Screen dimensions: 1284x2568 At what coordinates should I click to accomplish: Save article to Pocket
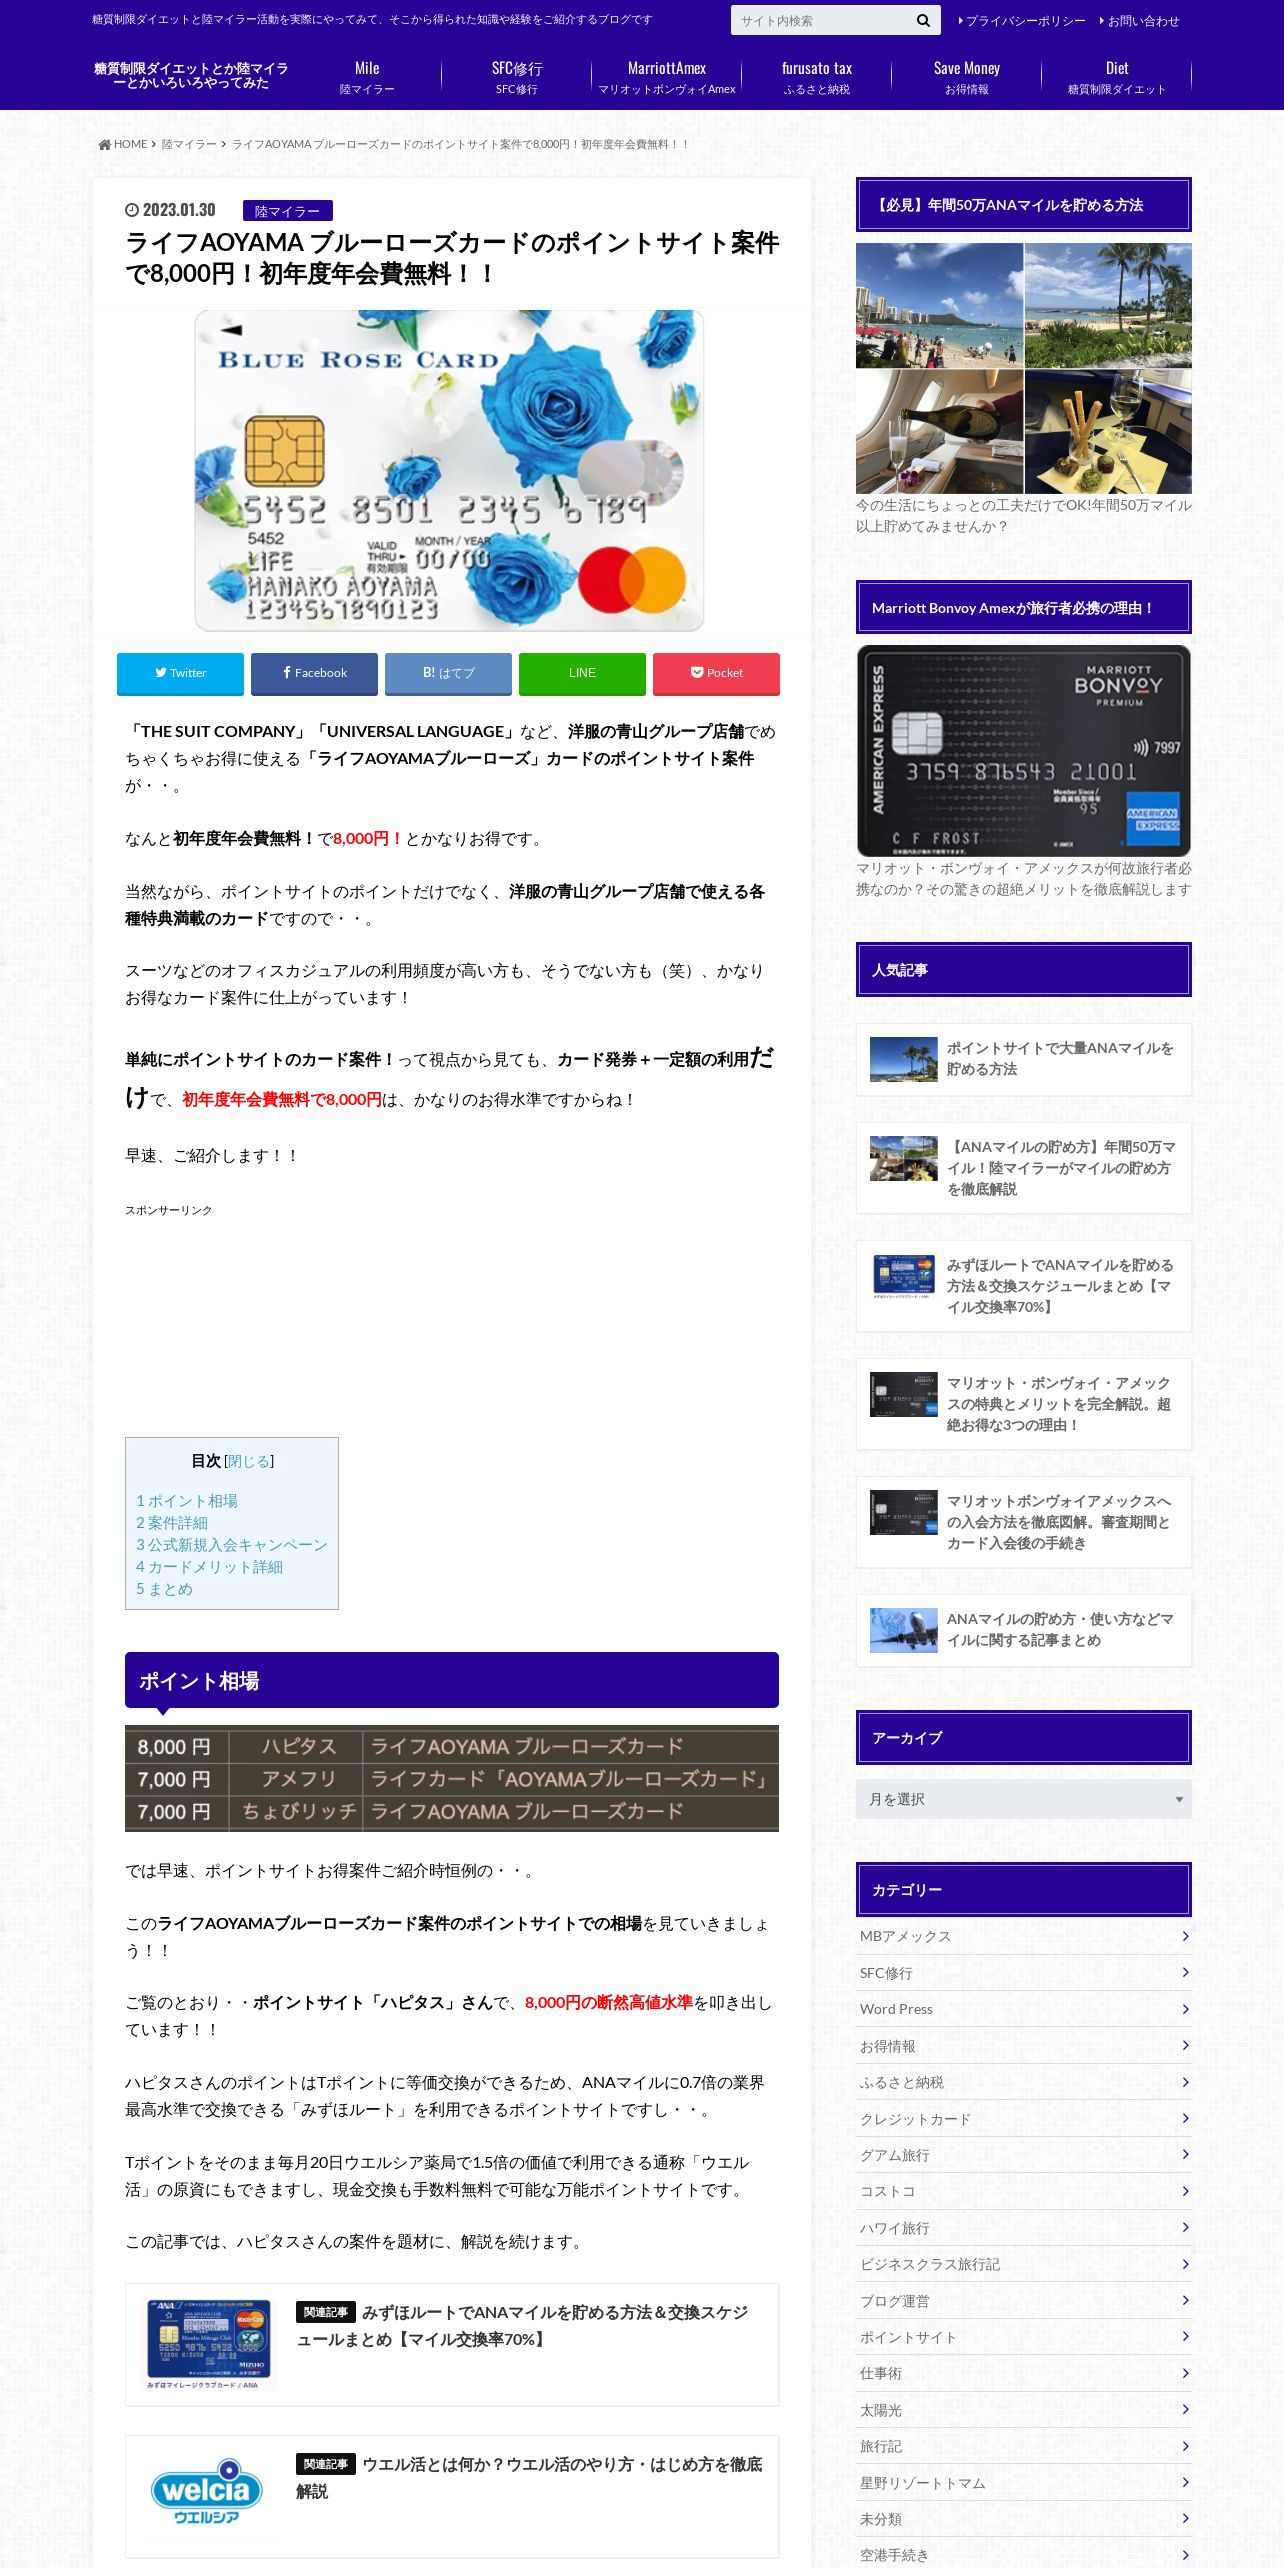click(716, 673)
